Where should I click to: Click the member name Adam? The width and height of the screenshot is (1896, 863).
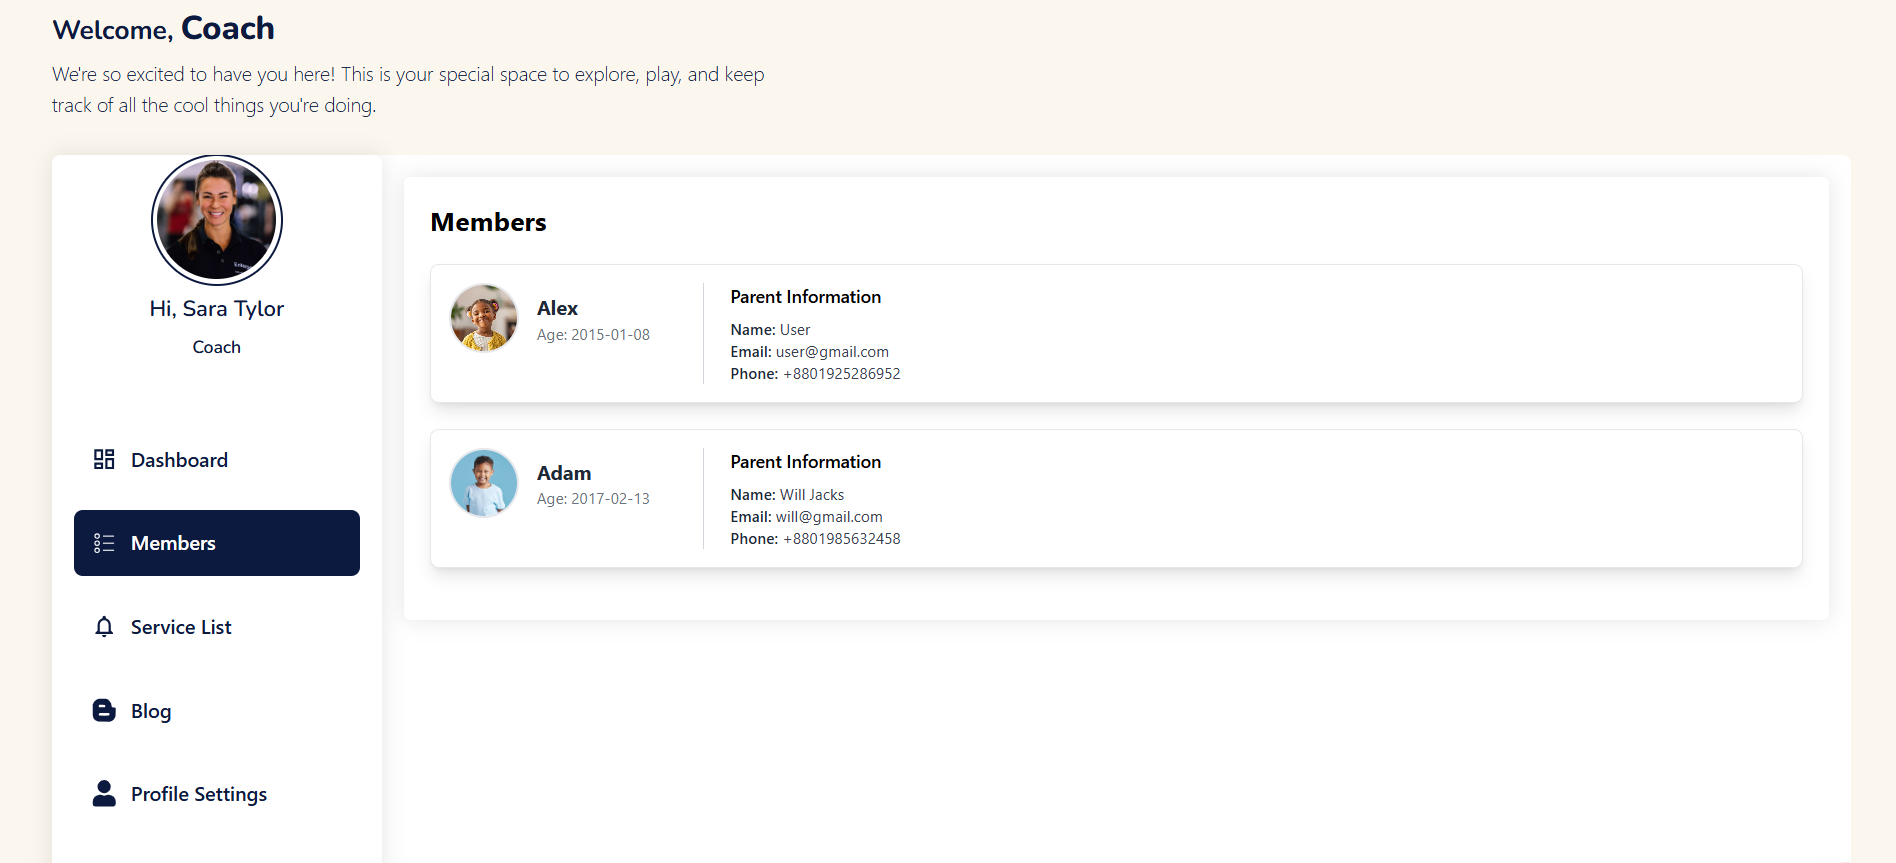[x=564, y=473]
